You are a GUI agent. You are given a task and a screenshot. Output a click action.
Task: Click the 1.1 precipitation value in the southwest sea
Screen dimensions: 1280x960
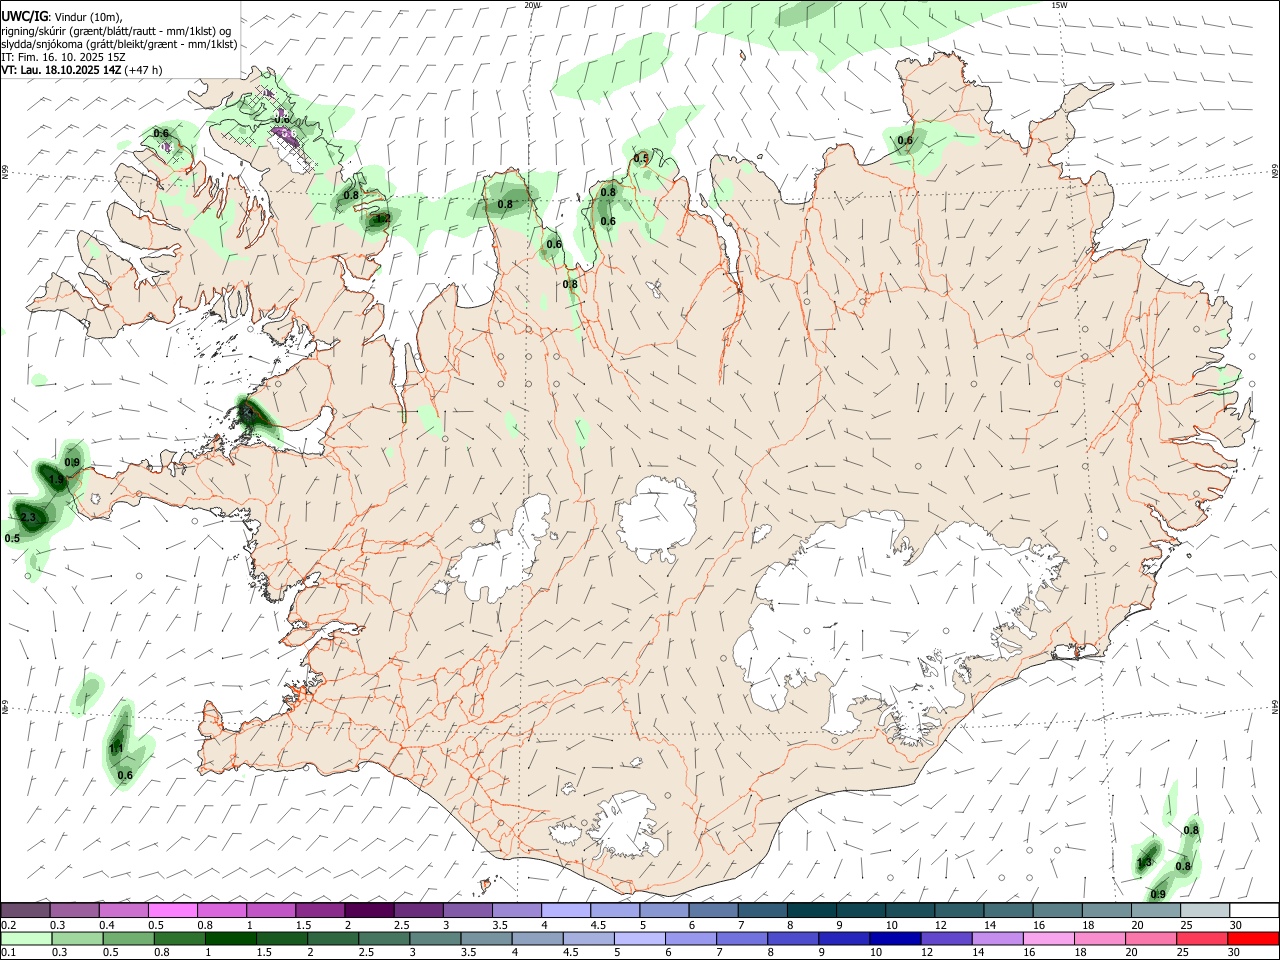tap(116, 748)
